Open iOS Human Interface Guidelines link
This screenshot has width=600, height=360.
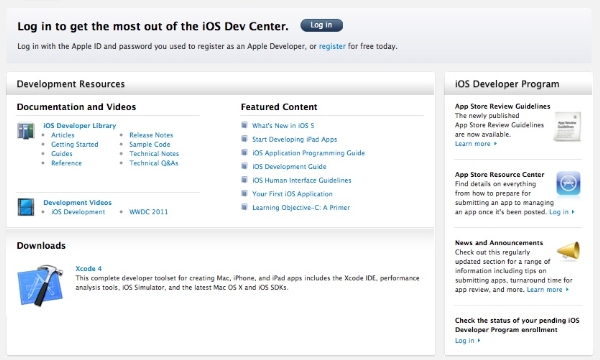pos(302,180)
